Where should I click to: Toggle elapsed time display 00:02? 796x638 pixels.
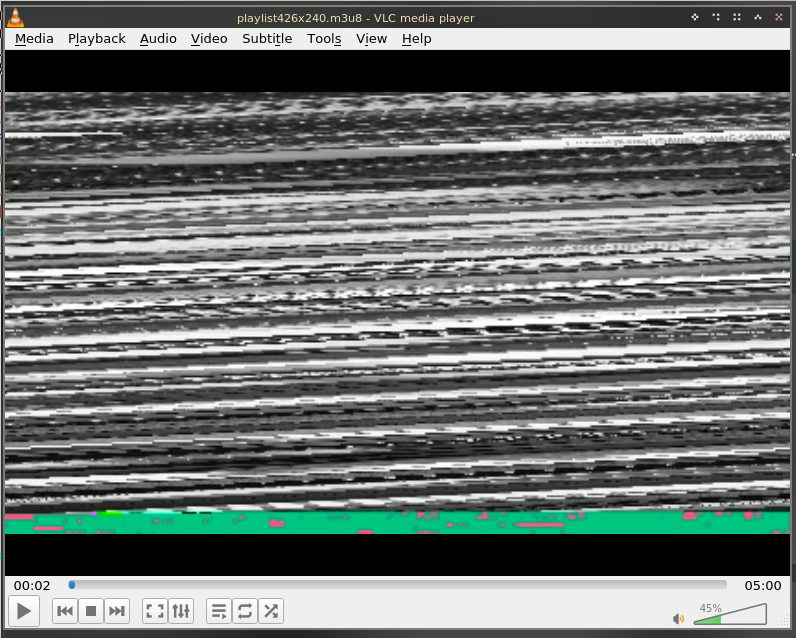pos(32,586)
